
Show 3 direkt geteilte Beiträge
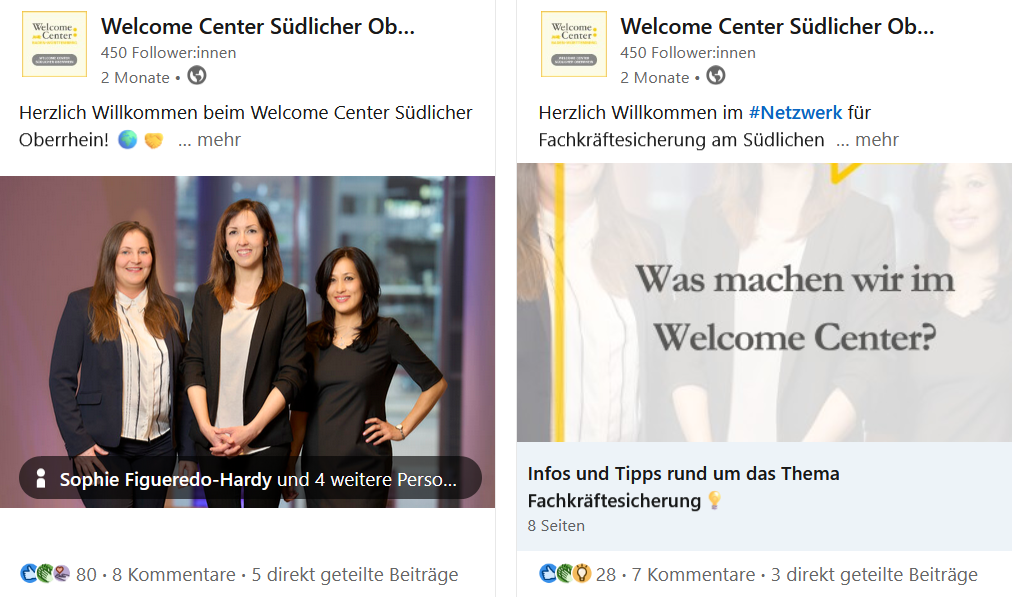(874, 574)
